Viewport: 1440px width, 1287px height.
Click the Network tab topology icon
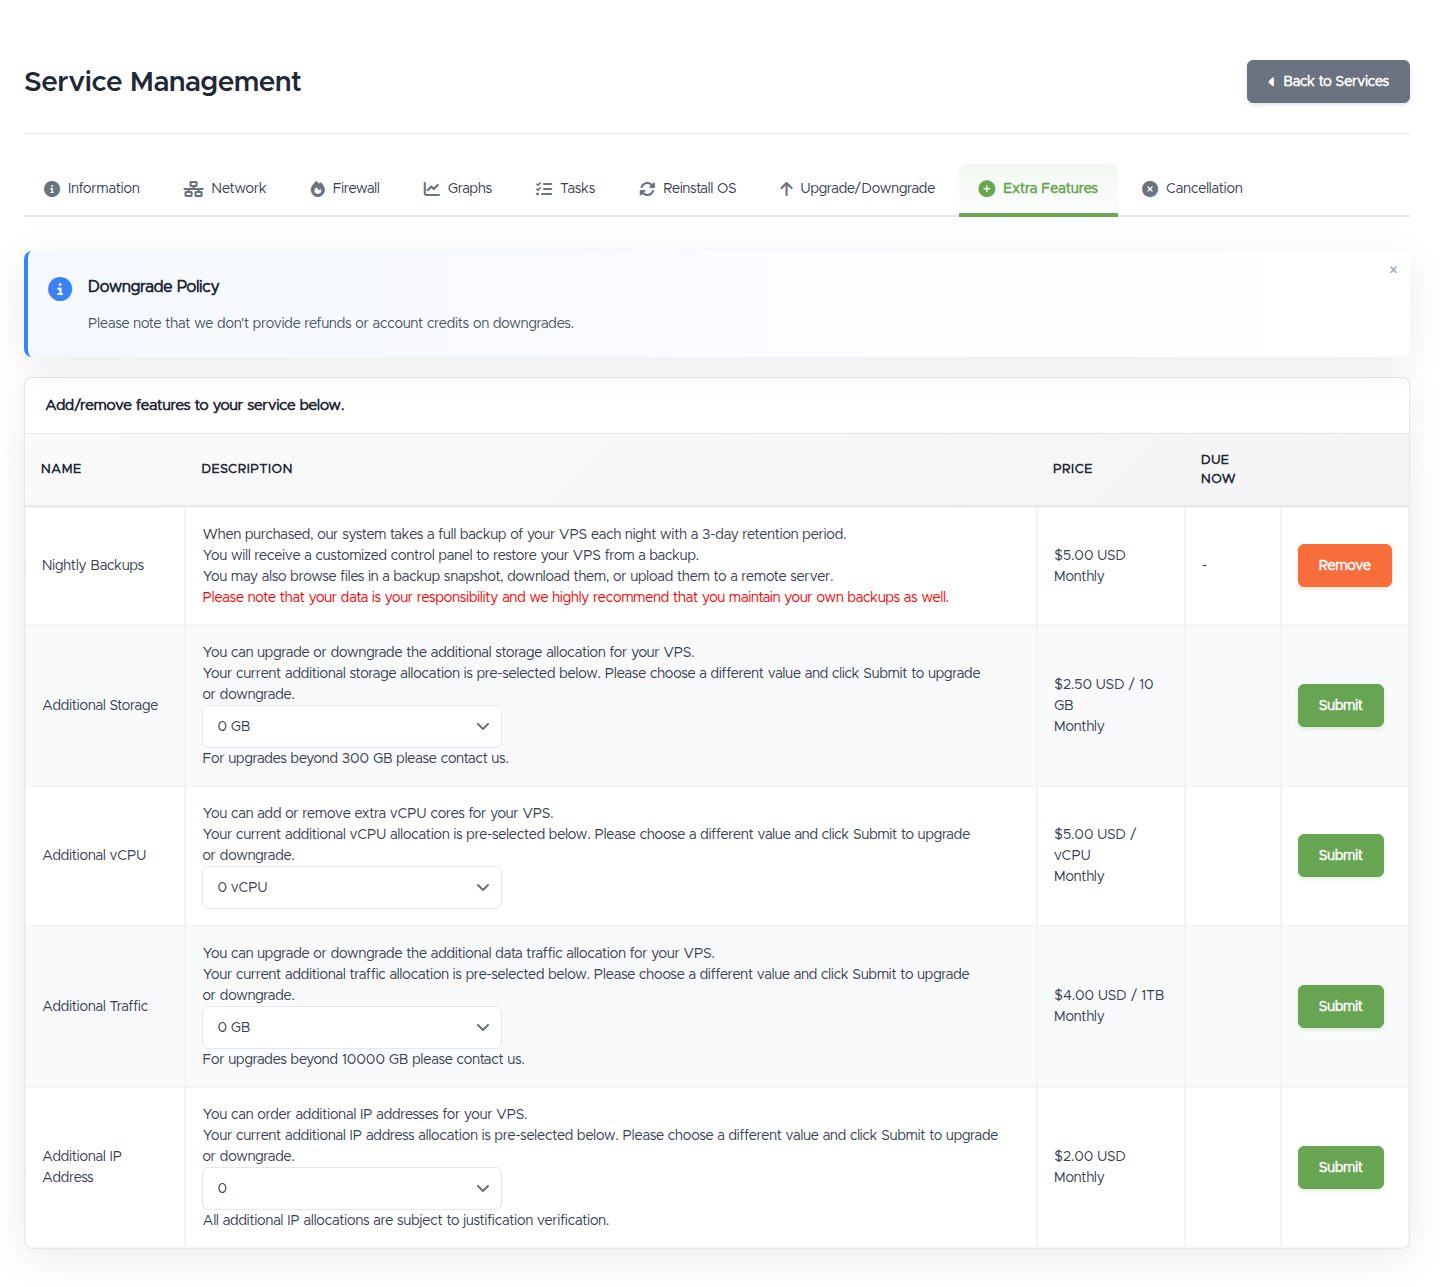coord(193,189)
